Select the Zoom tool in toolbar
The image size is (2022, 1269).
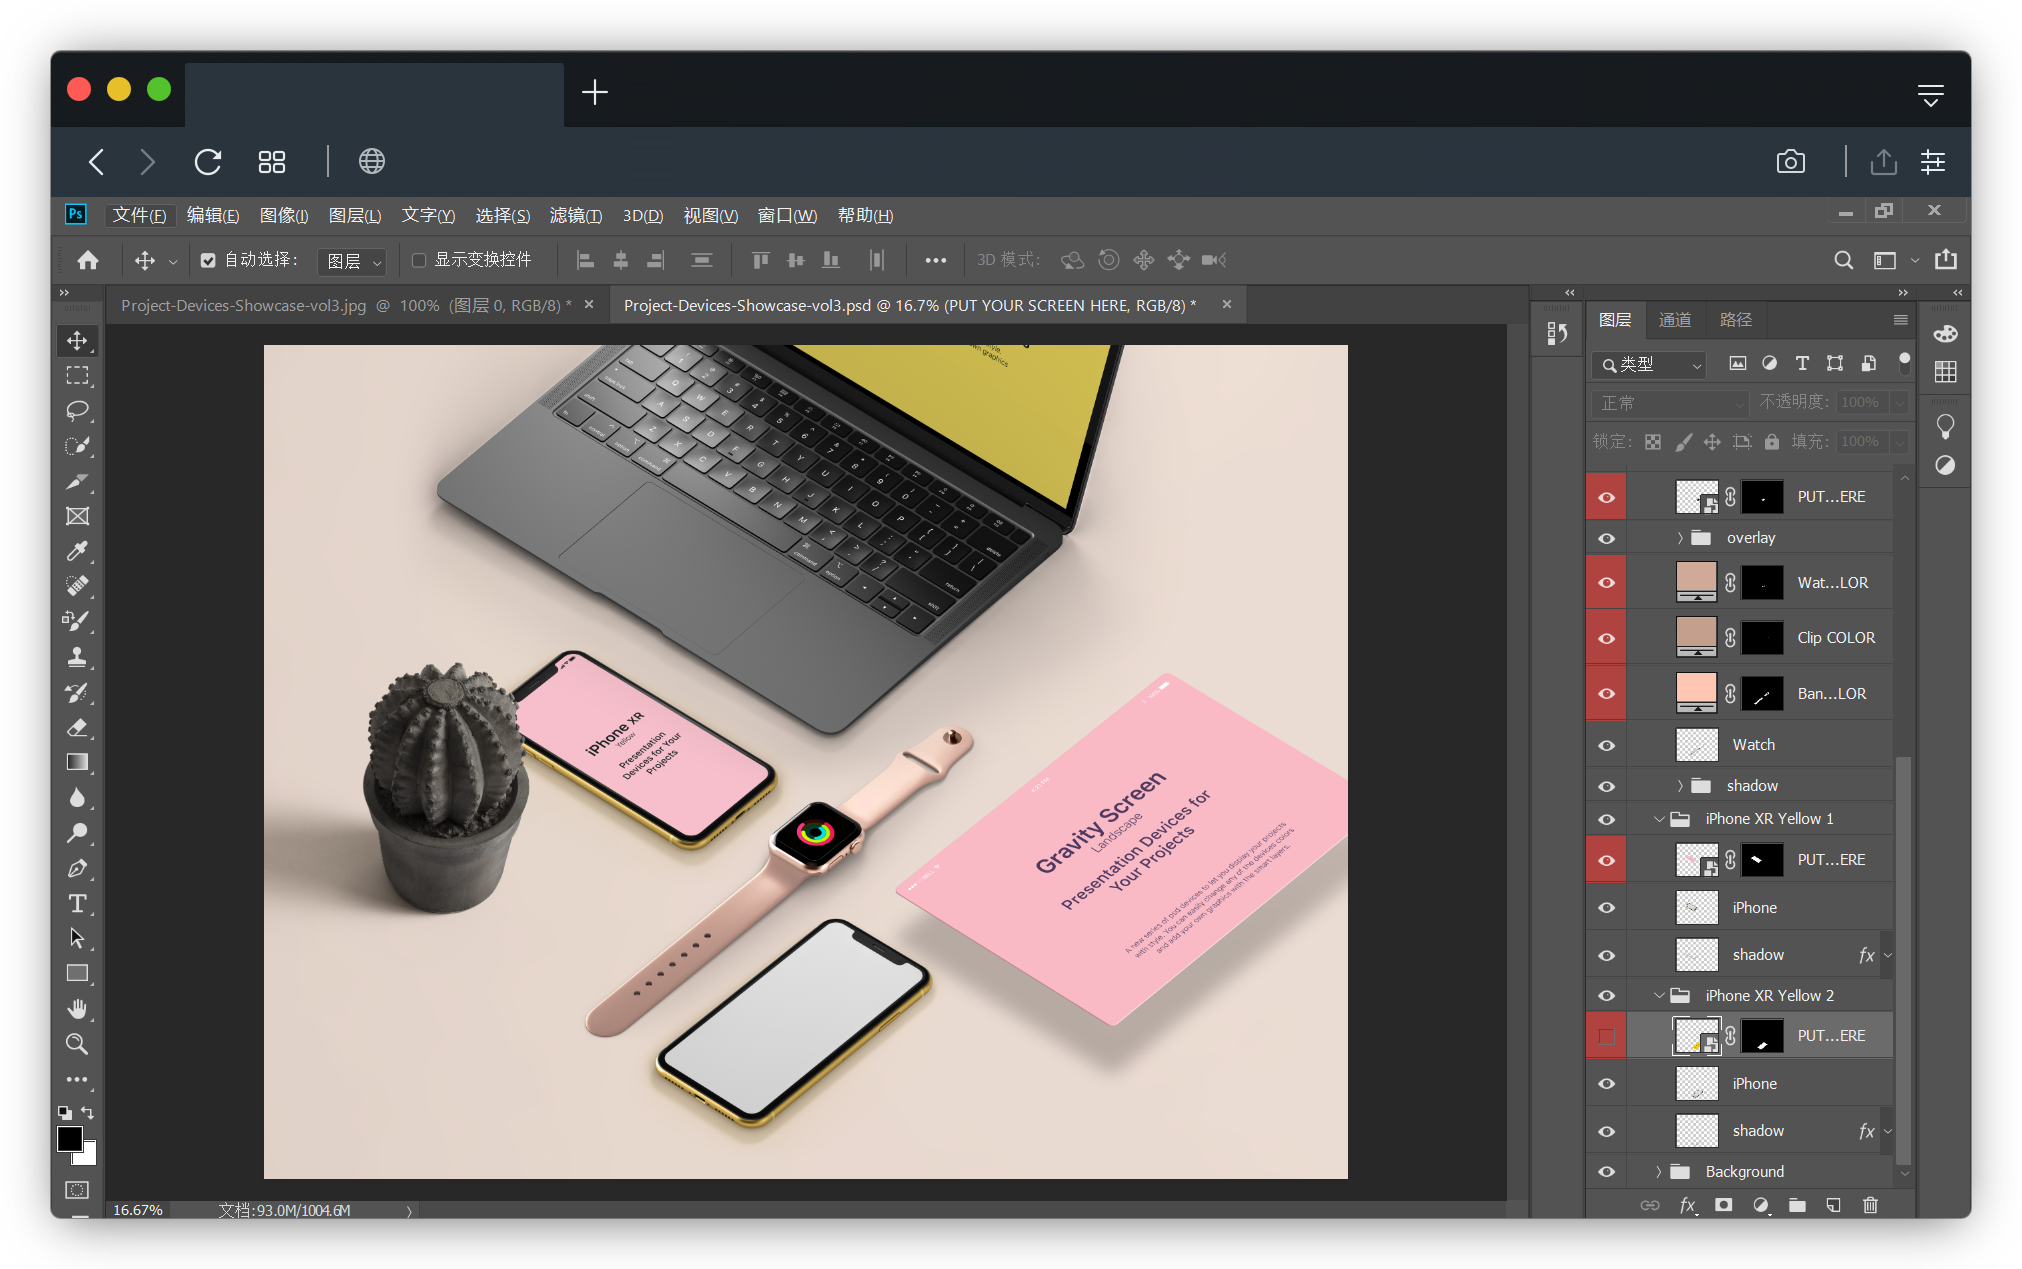tap(77, 1044)
